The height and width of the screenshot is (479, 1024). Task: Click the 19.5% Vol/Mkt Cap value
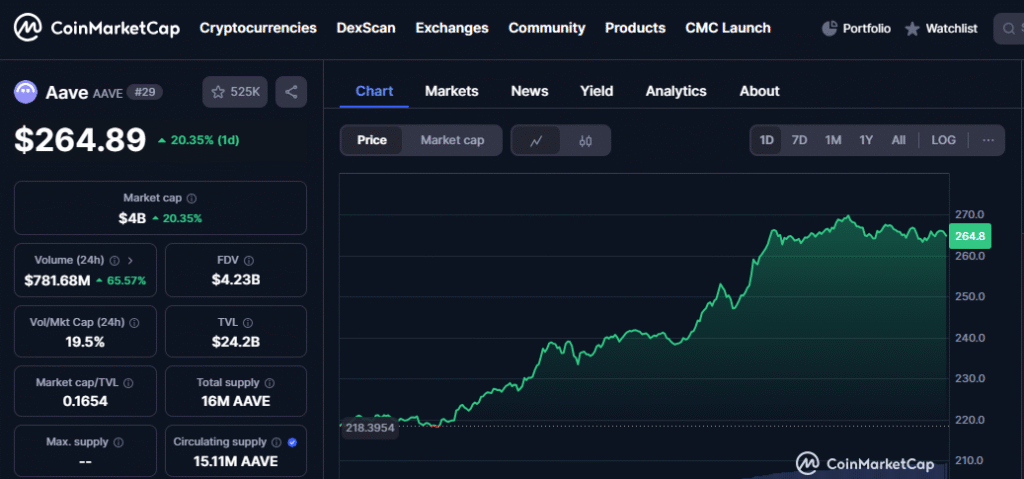85,342
